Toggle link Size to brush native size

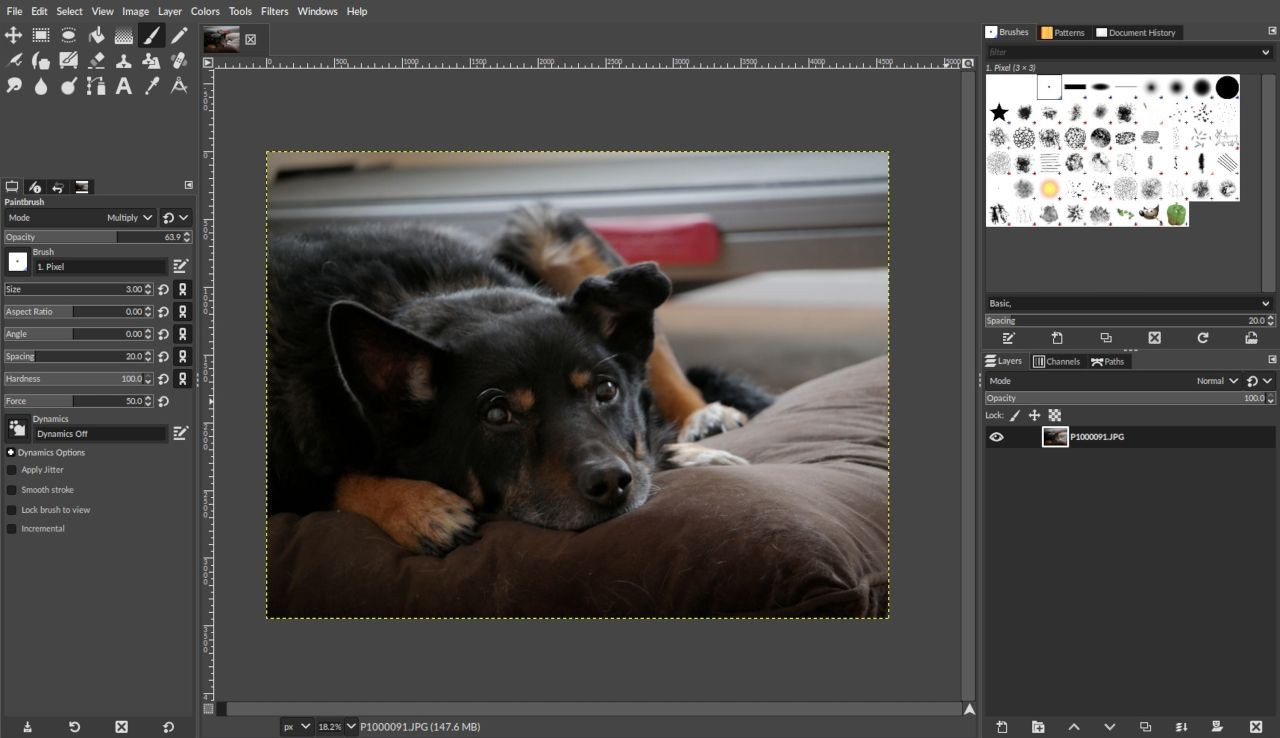point(183,289)
